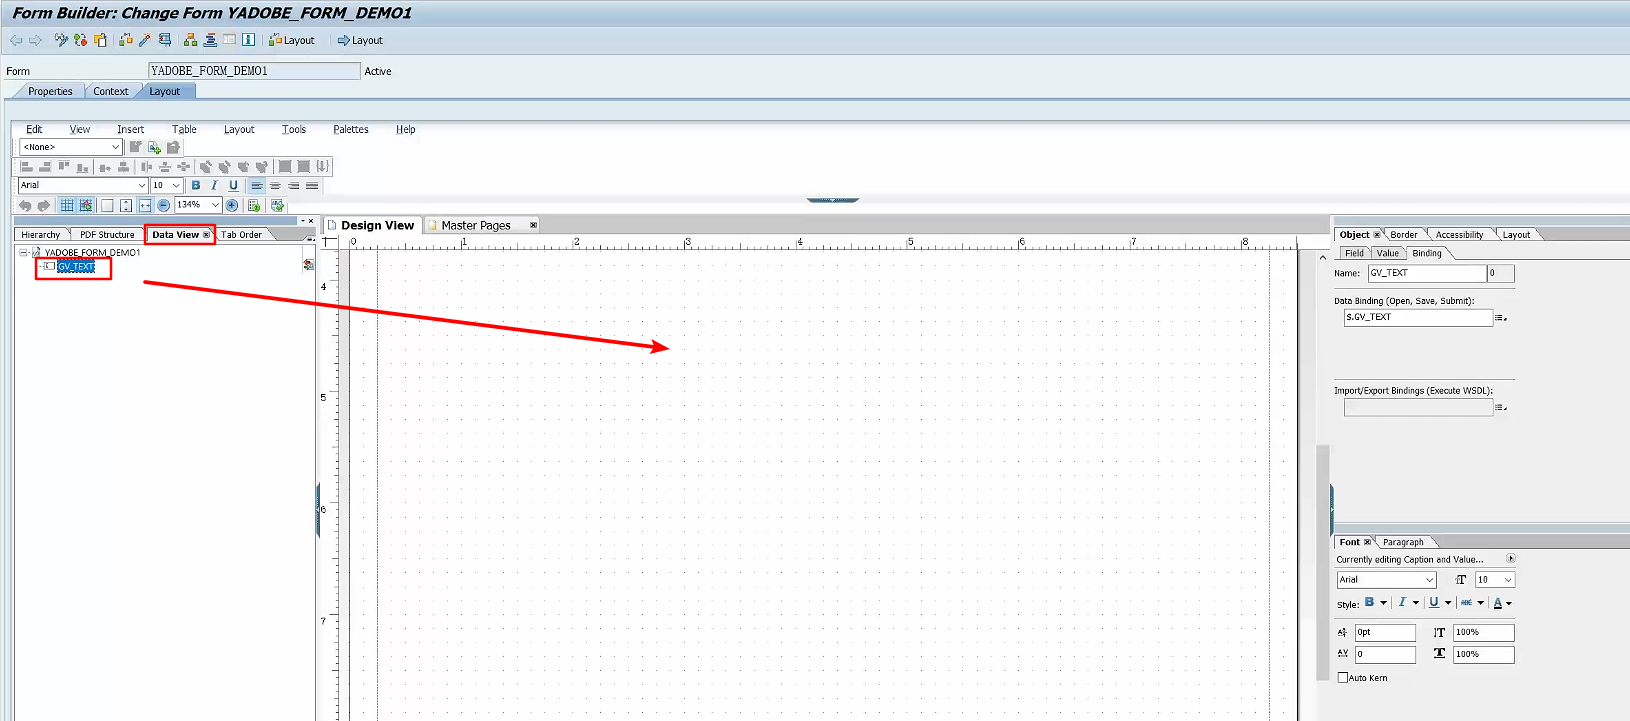
Task: Open the 134% zoom dropdown
Action: (198, 205)
